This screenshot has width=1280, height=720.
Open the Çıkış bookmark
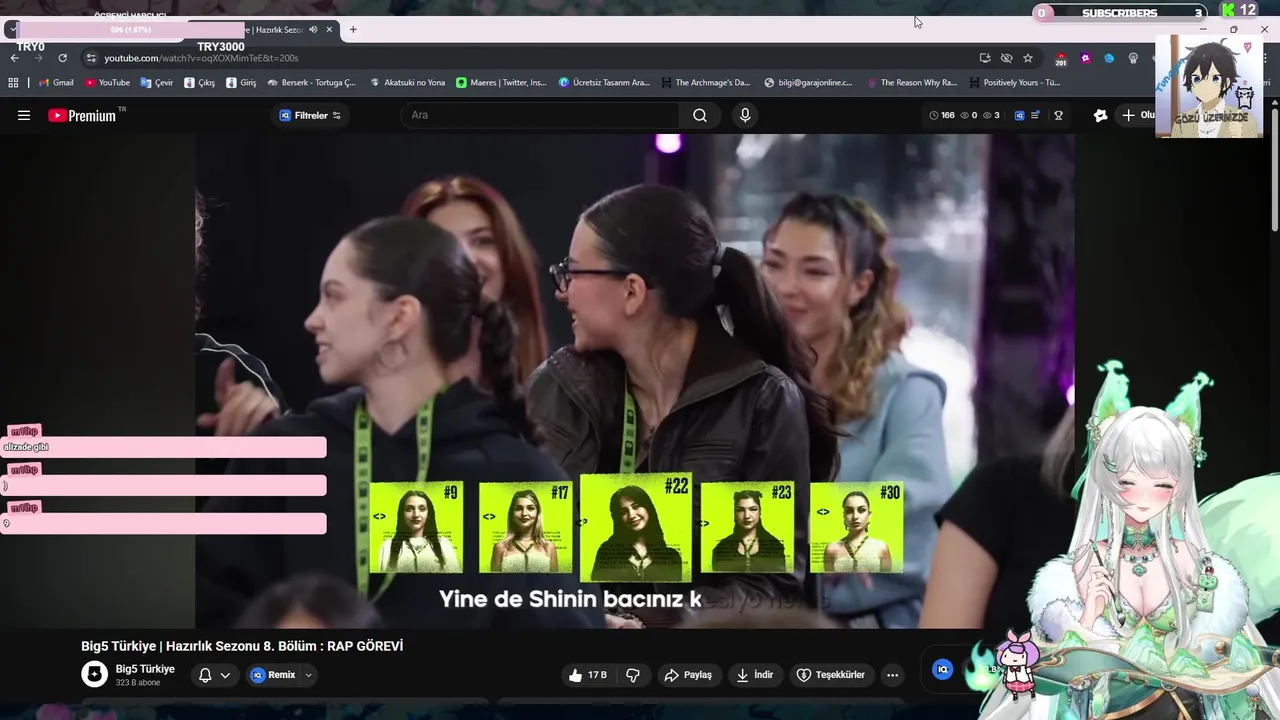click(200, 83)
